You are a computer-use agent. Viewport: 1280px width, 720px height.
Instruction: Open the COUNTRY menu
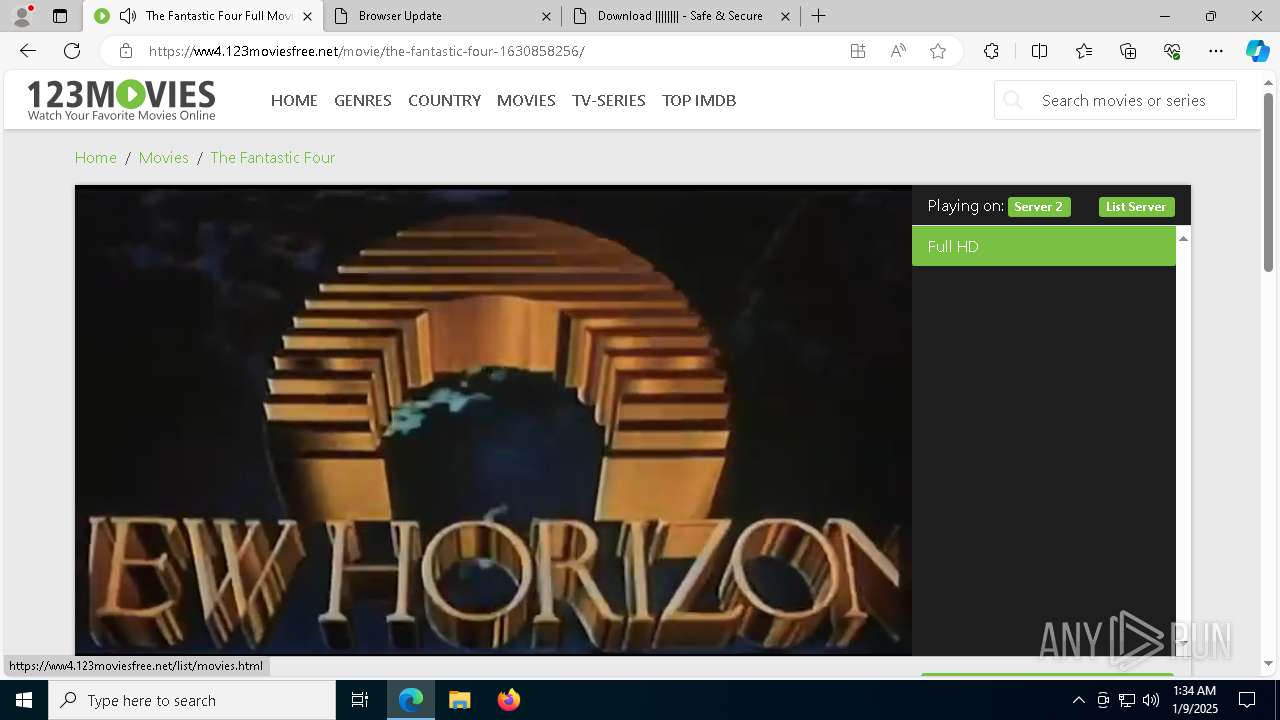(444, 100)
